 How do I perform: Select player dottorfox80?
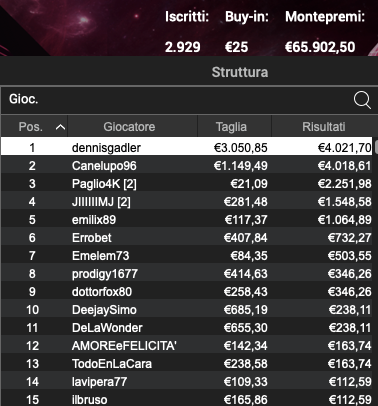tap(187, 292)
